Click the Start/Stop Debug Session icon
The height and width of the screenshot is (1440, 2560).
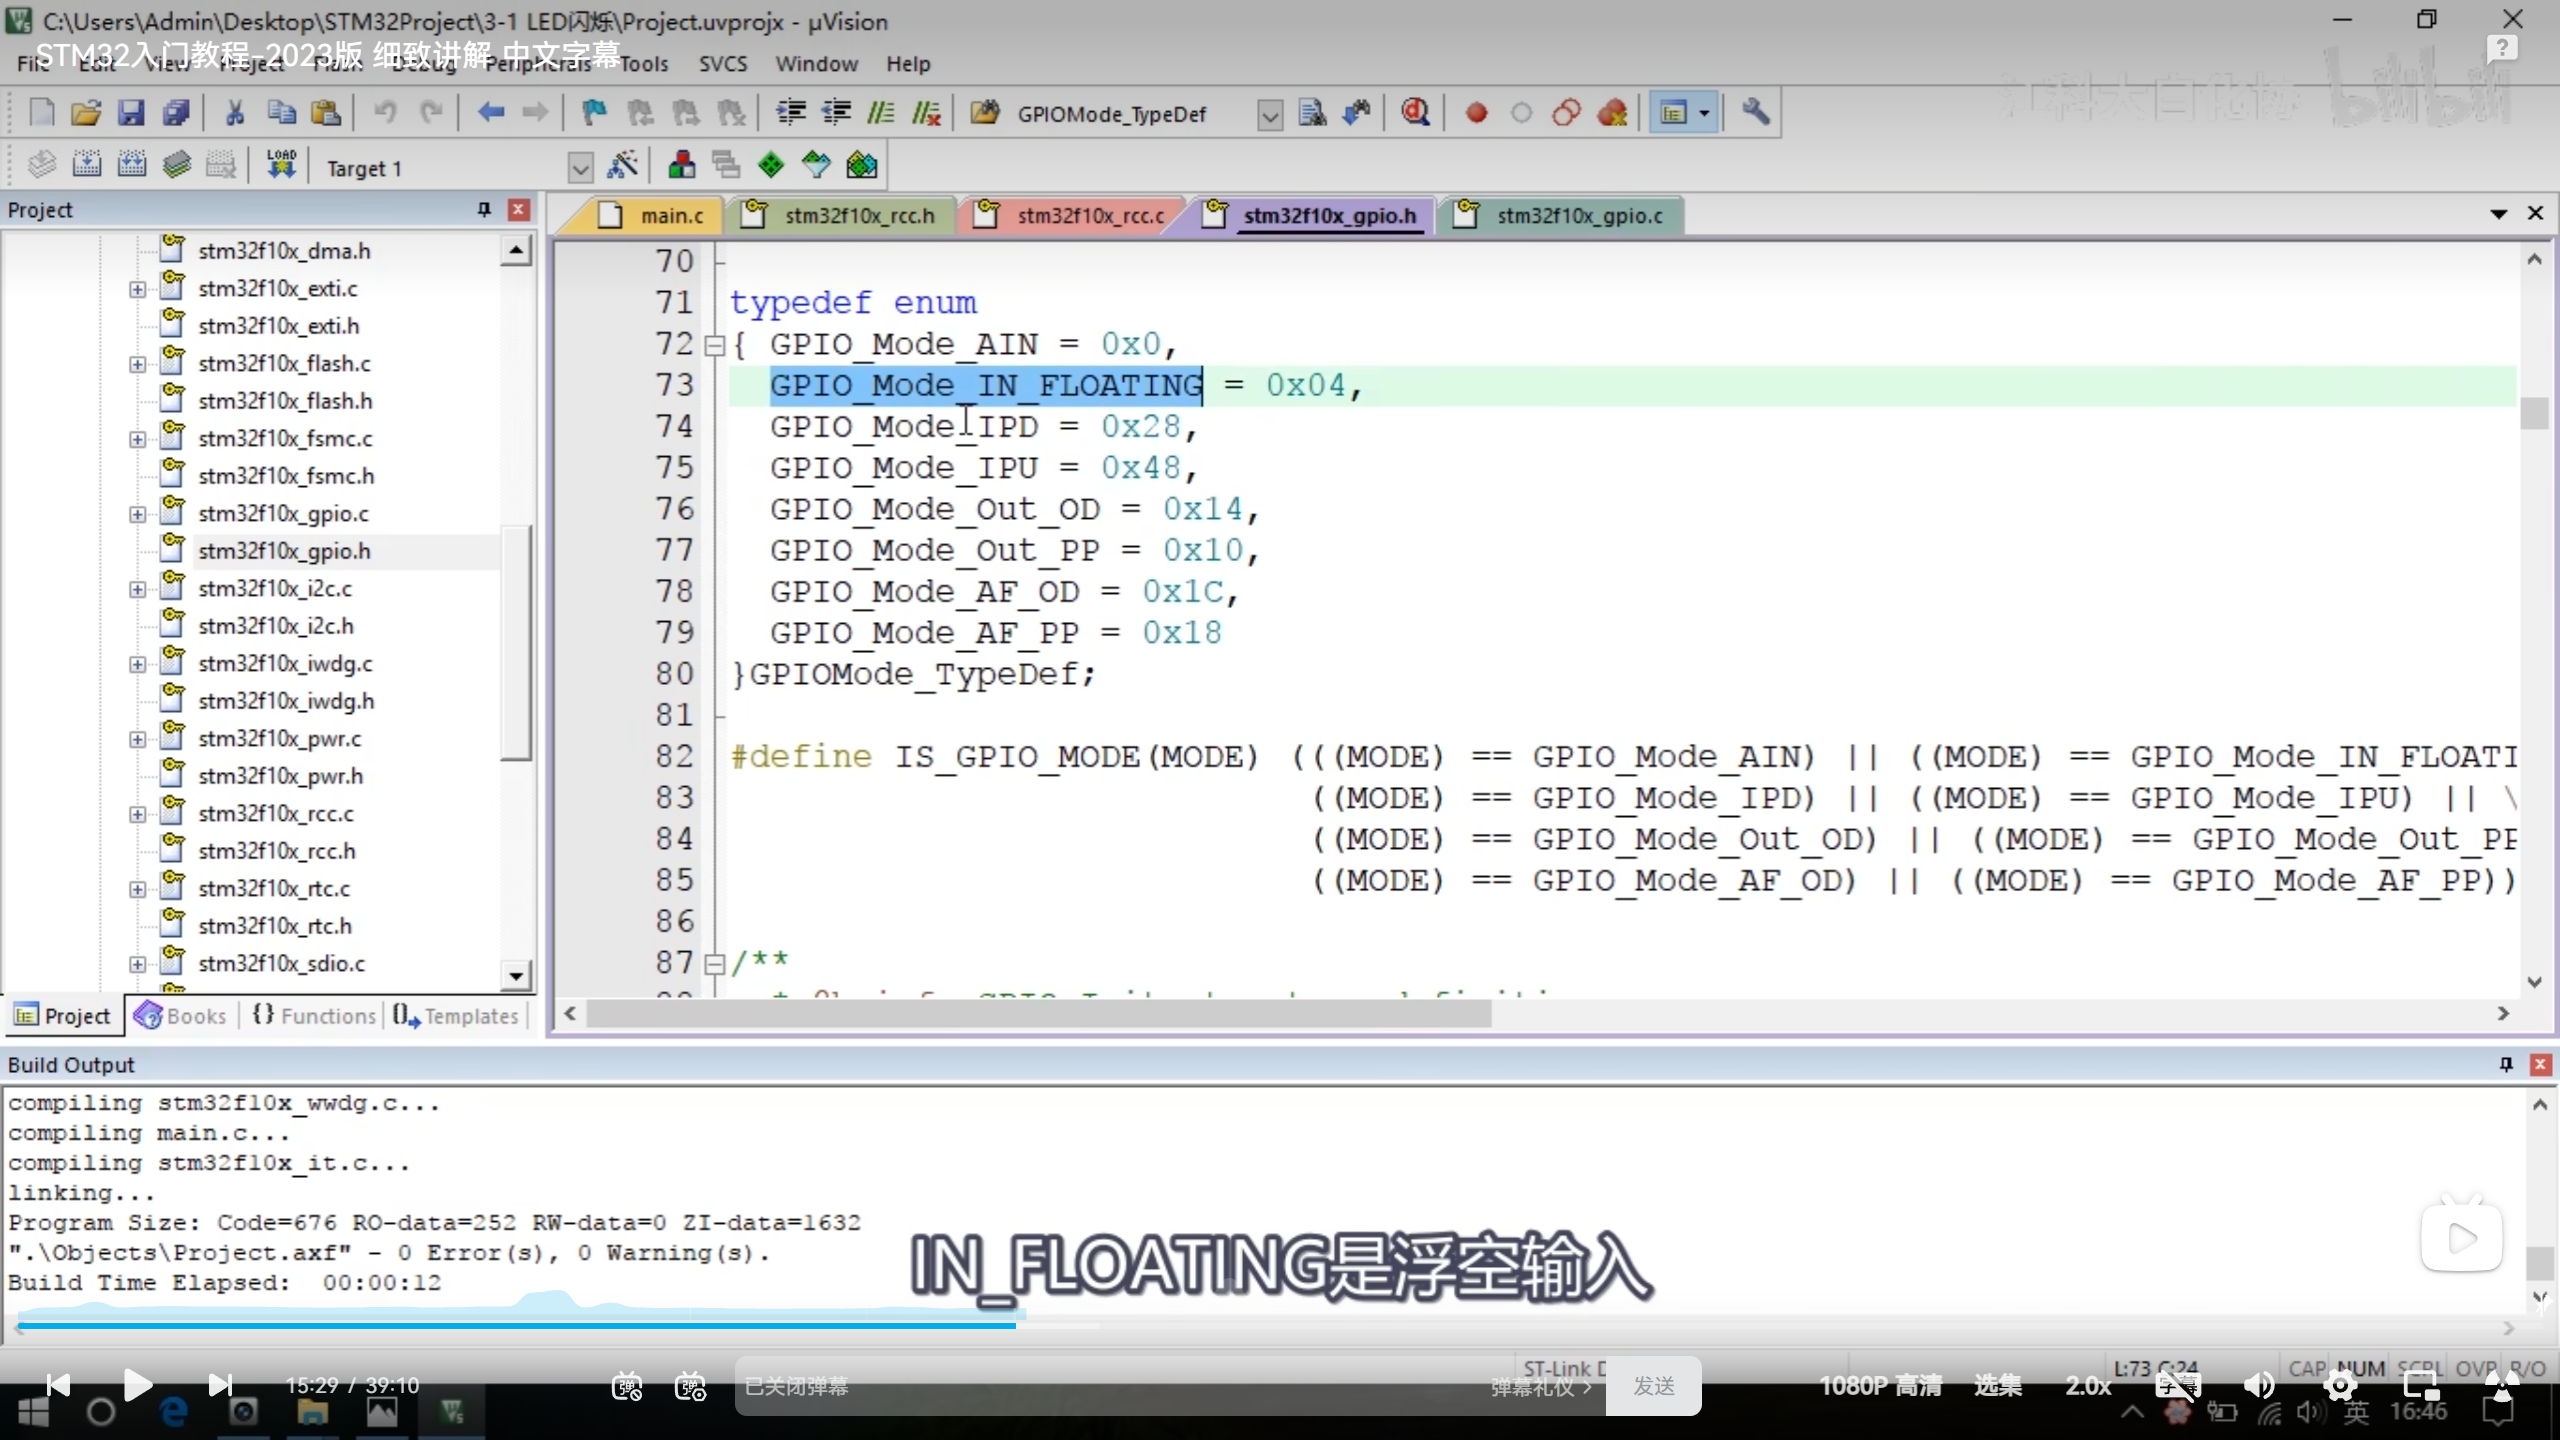click(x=1414, y=113)
